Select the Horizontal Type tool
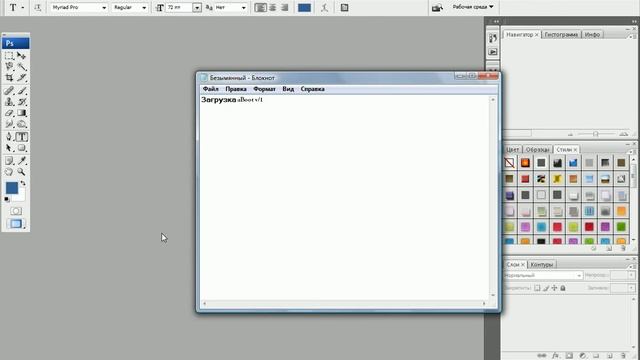The image size is (640, 360). click(22, 137)
